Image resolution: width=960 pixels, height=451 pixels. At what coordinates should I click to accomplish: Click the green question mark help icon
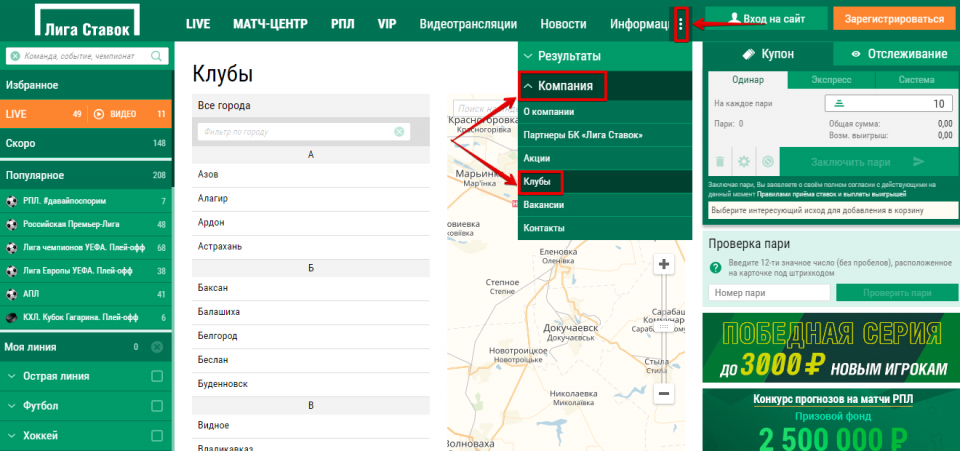click(715, 268)
